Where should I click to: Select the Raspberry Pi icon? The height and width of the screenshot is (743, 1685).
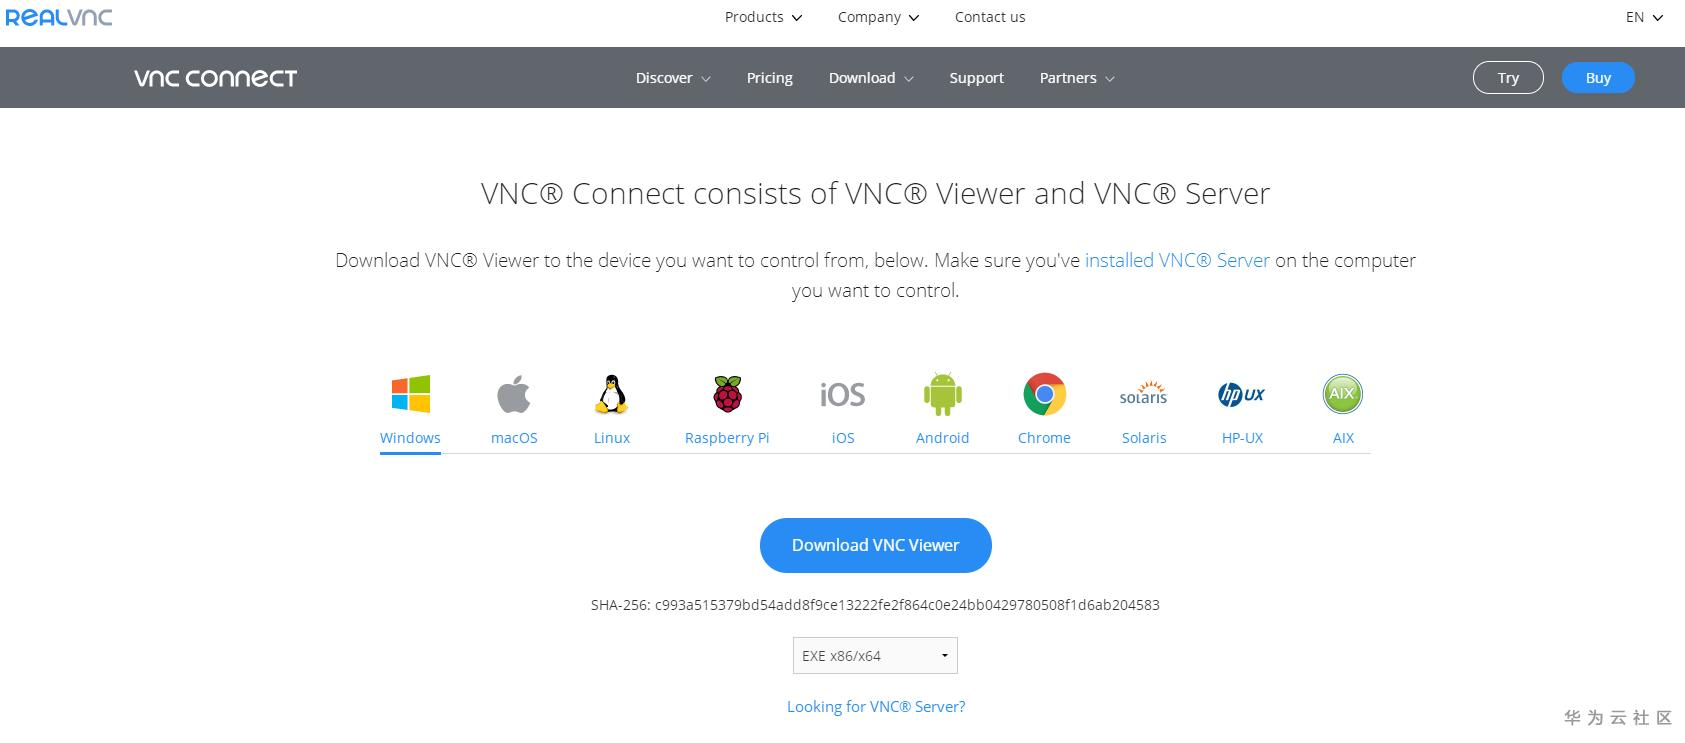click(x=727, y=394)
